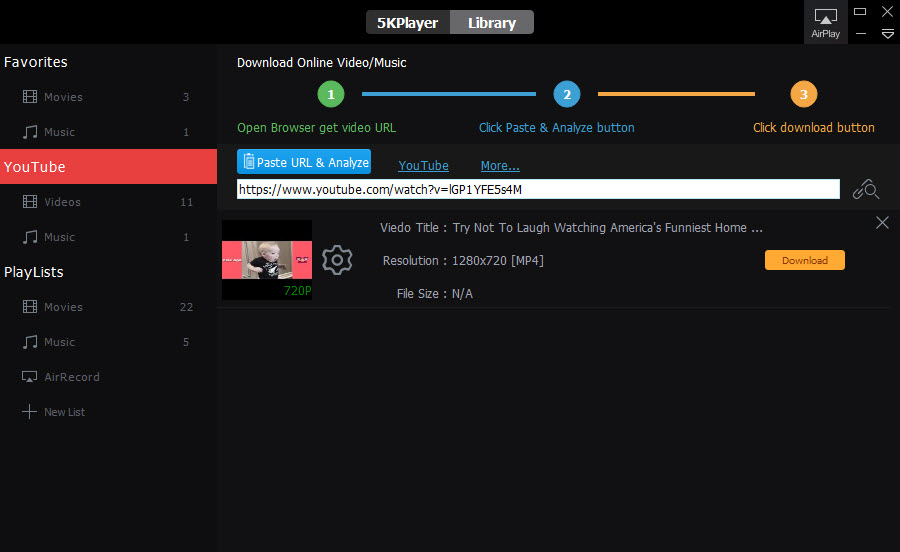Screen dimensions: 900x552
Task: Click the Resolution 1280x720 [MP4] text
Action: [463, 261]
